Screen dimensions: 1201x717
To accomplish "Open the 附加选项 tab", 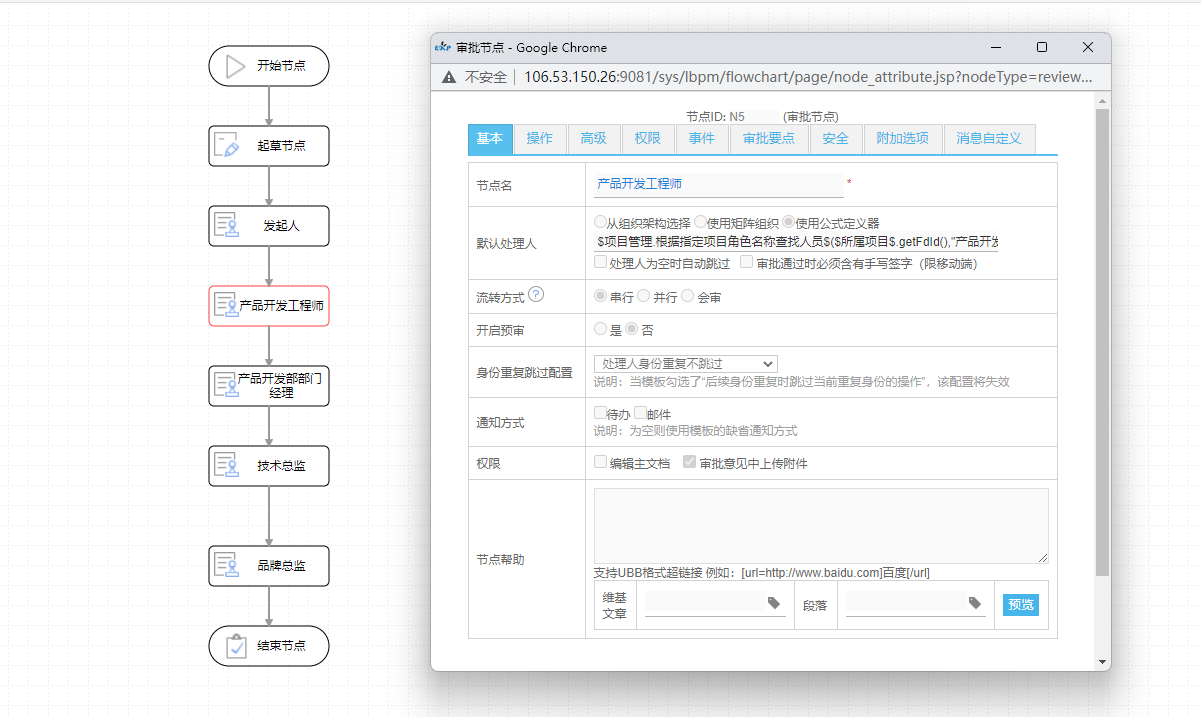I will click(903, 139).
